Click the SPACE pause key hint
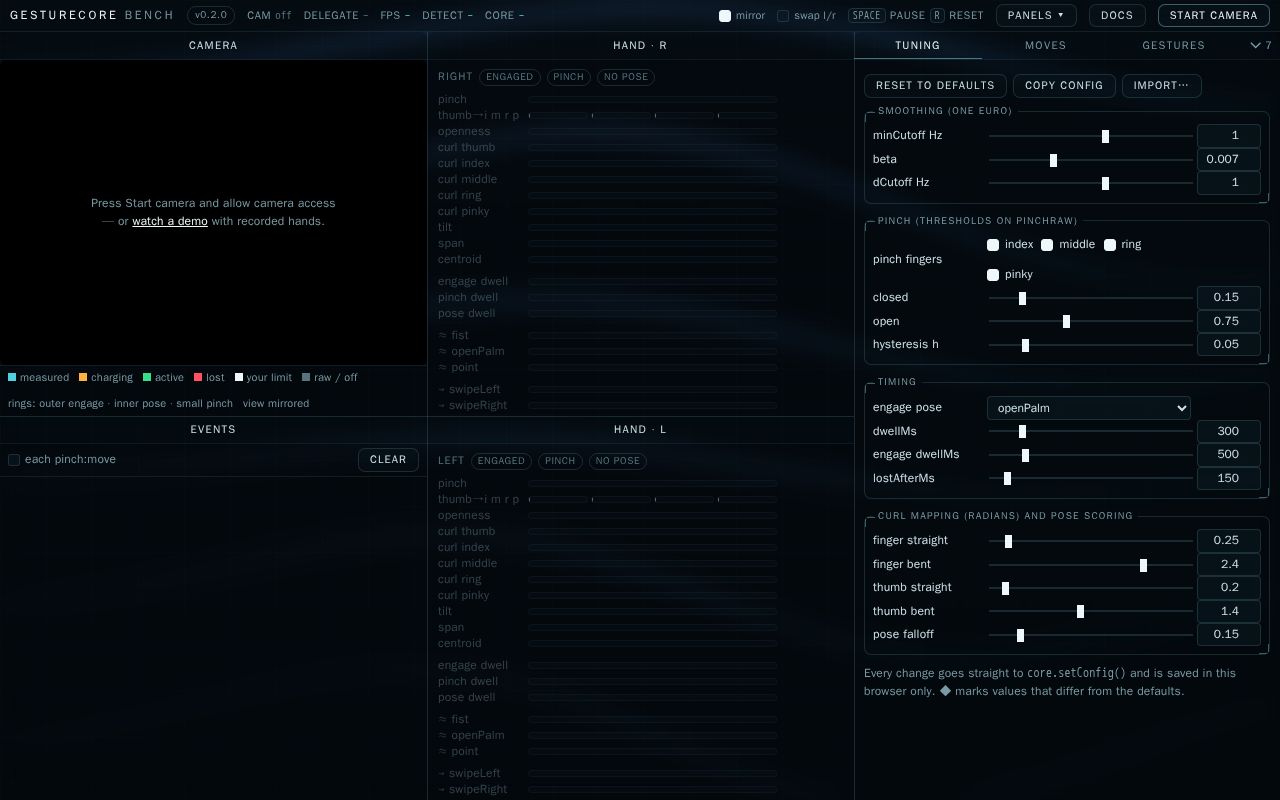The image size is (1280, 800). [x=867, y=16]
